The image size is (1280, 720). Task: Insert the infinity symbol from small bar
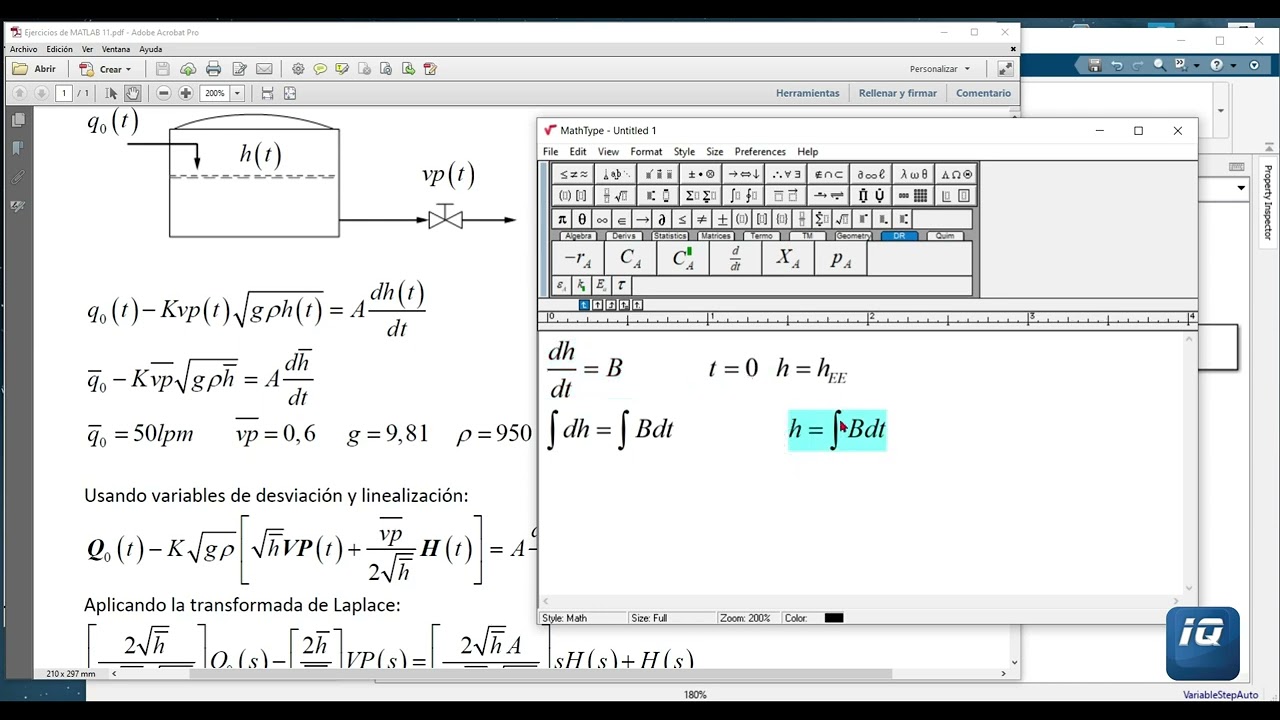click(602, 219)
